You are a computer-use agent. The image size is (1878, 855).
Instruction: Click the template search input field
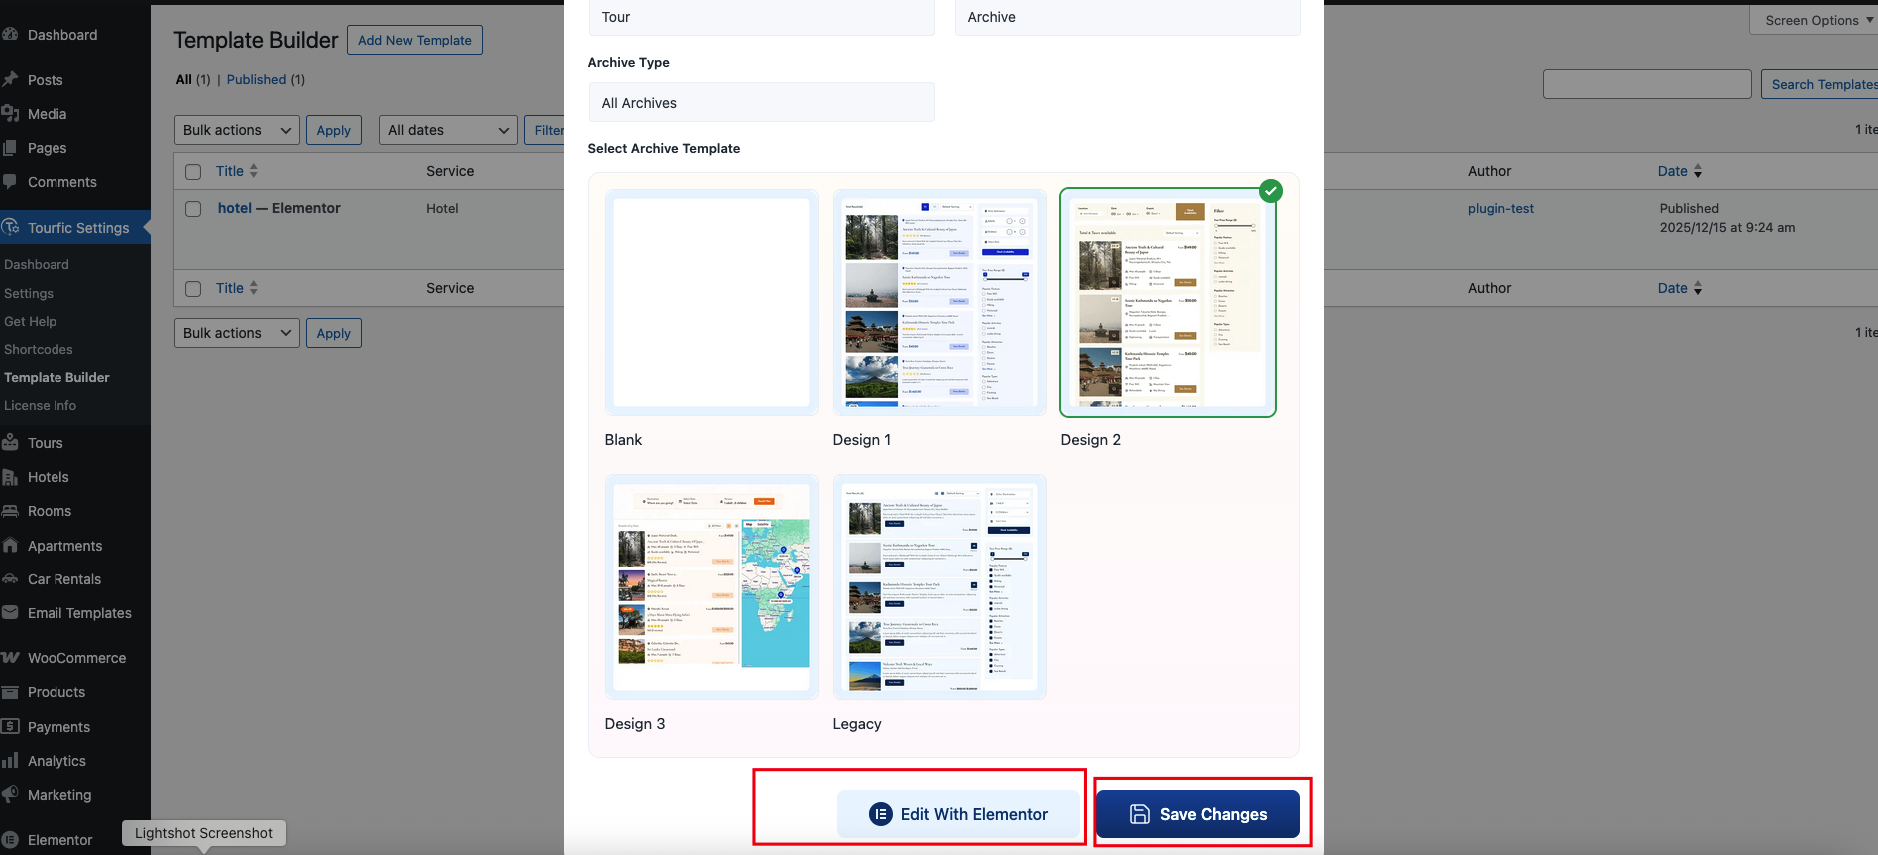1646,84
